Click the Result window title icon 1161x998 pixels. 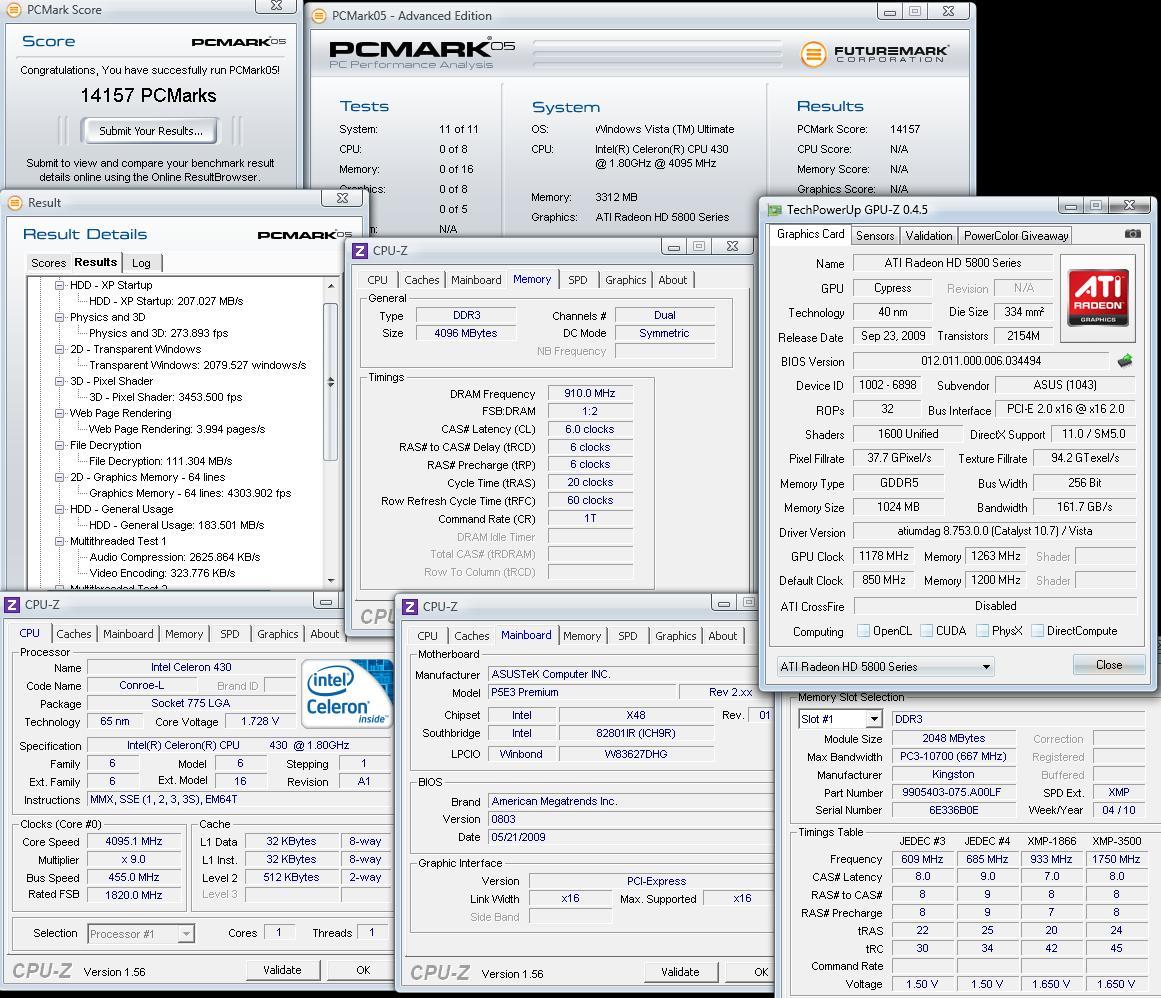tap(15, 203)
